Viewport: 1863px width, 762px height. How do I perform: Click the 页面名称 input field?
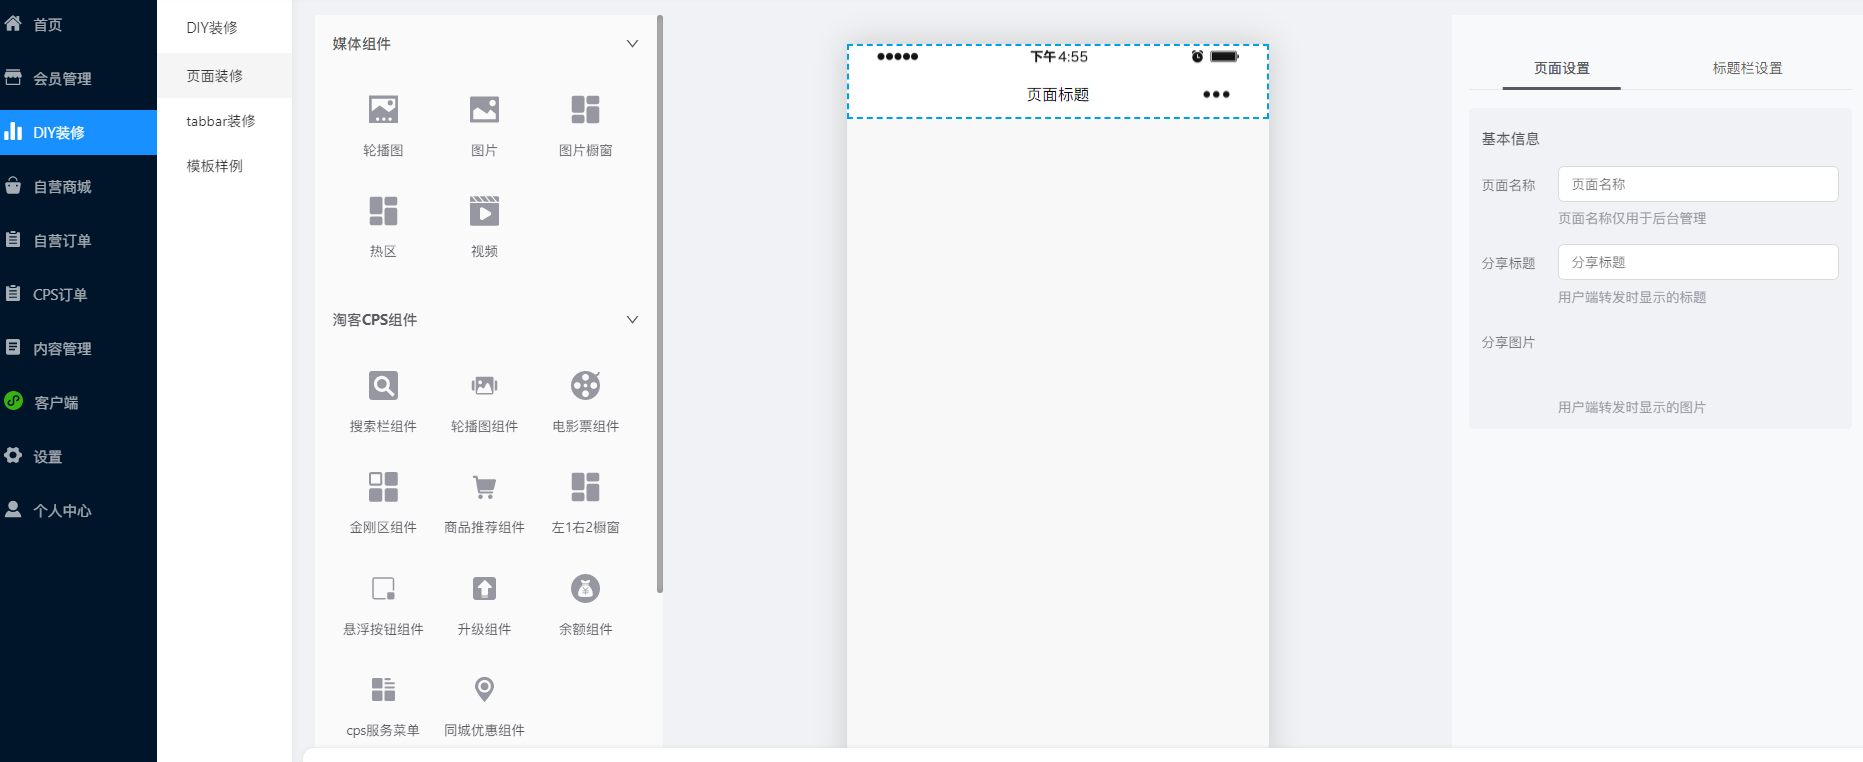coord(1697,184)
